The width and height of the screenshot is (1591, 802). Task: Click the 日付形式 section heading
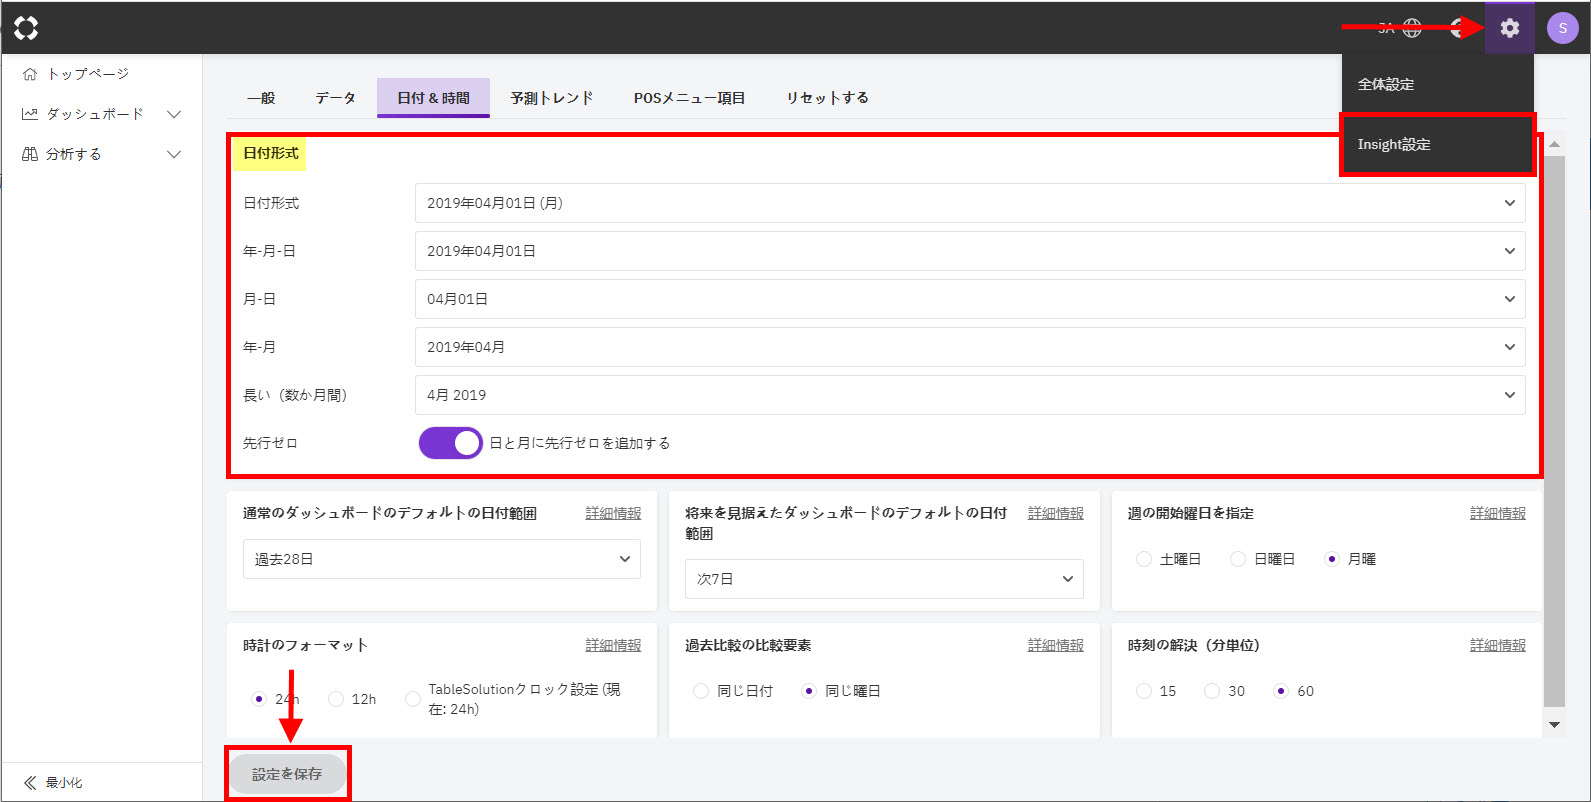tap(270, 153)
